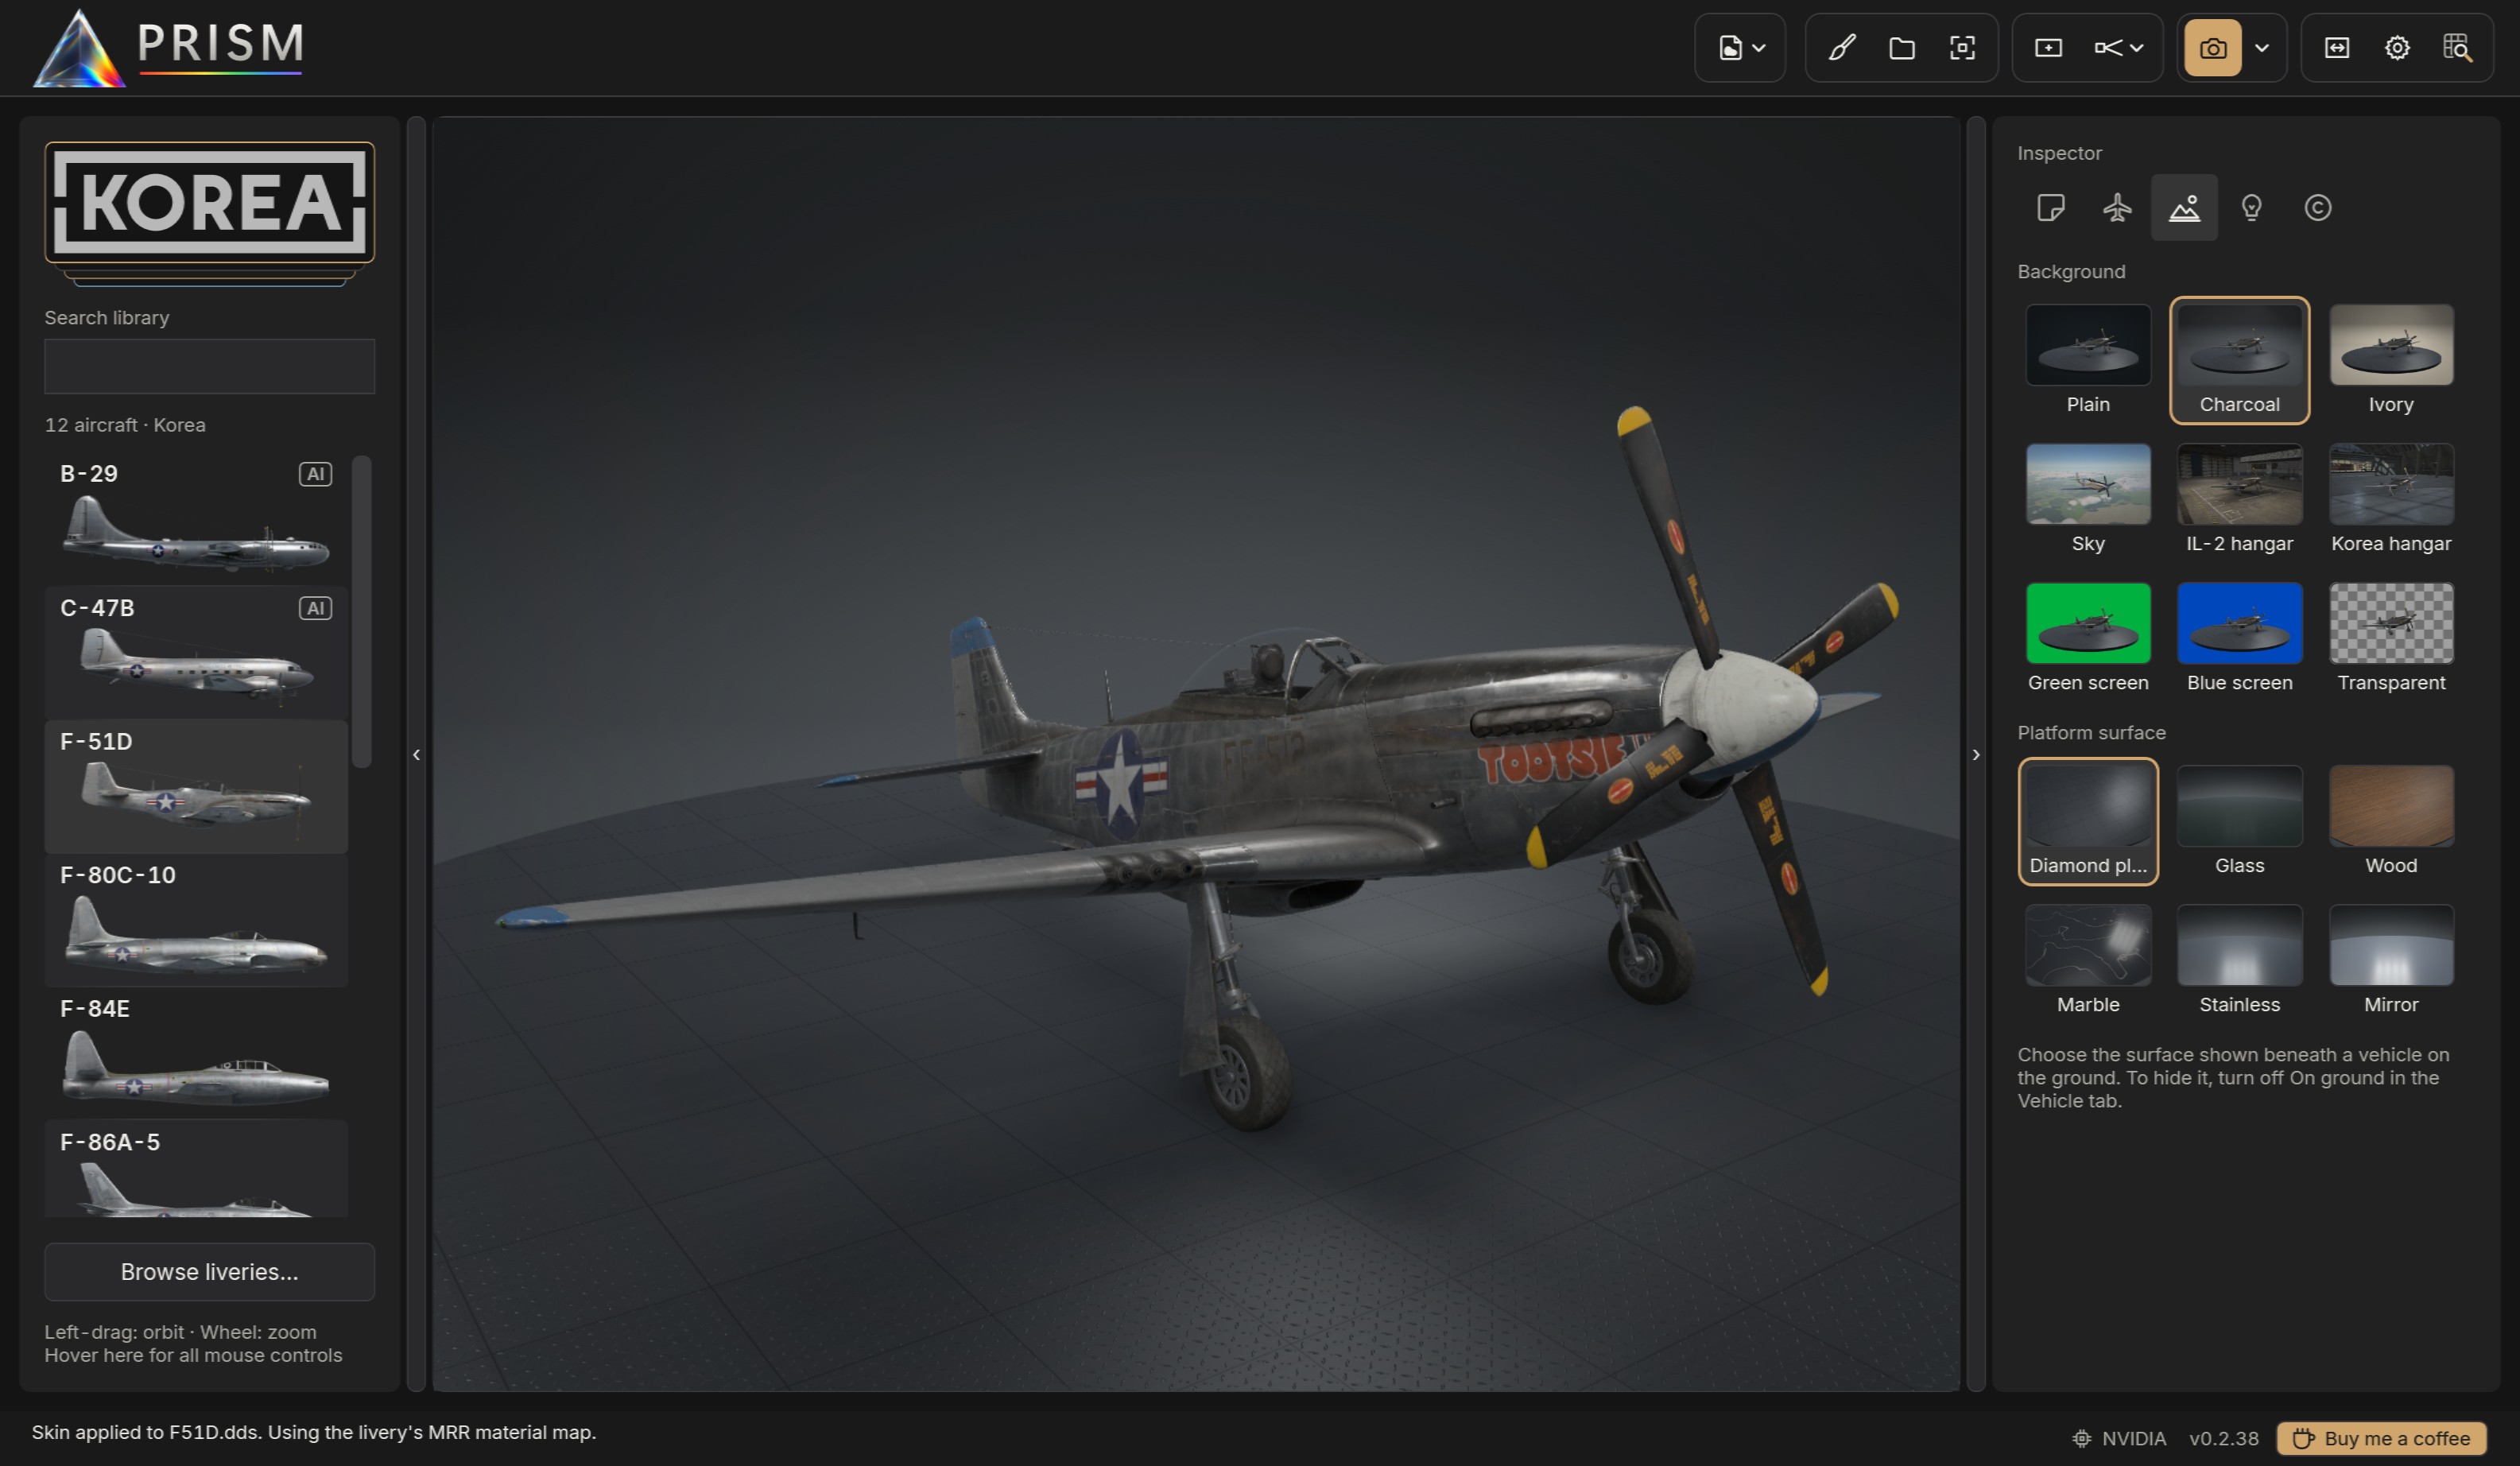Click the Buy me a coffee button

tap(2382, 1438)
